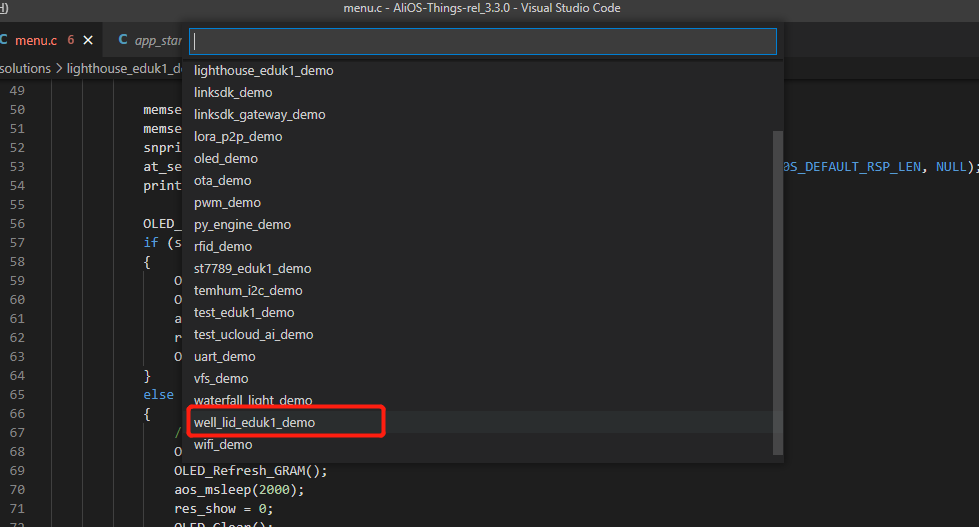
Task: Click the aos_msleep(2000) code line
Action: click(239, 490)
